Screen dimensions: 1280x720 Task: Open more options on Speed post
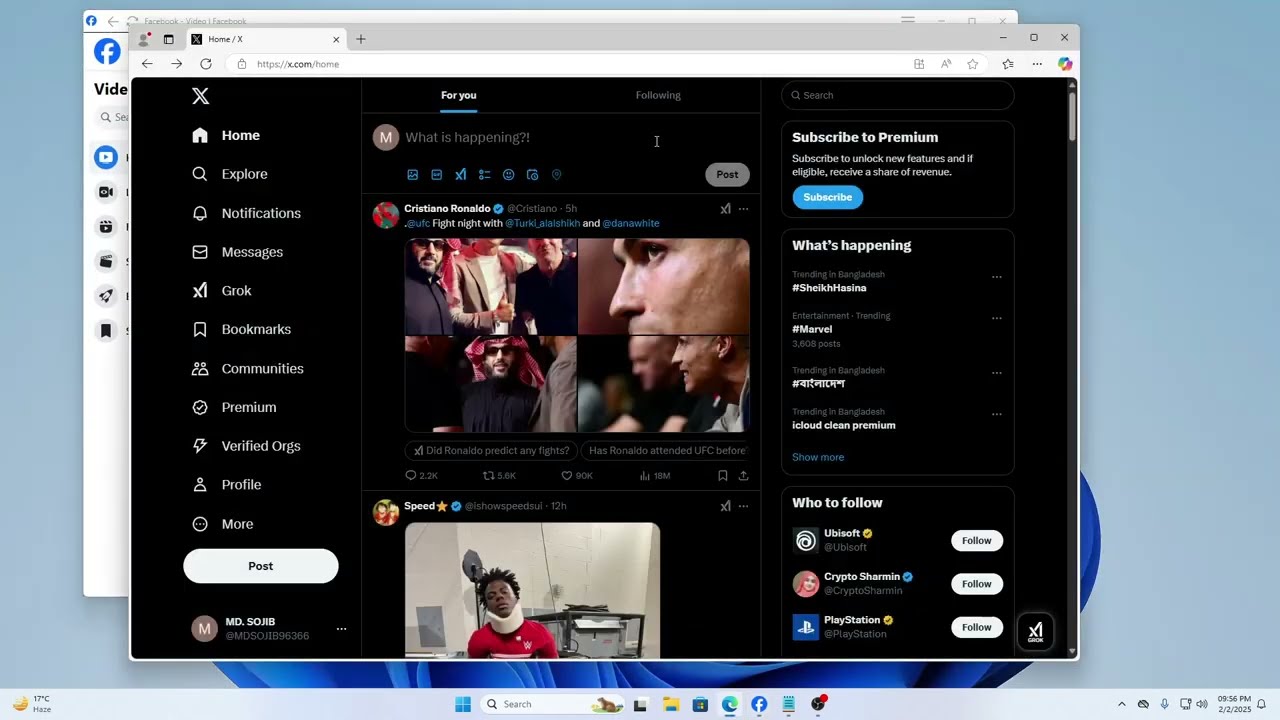743,506
